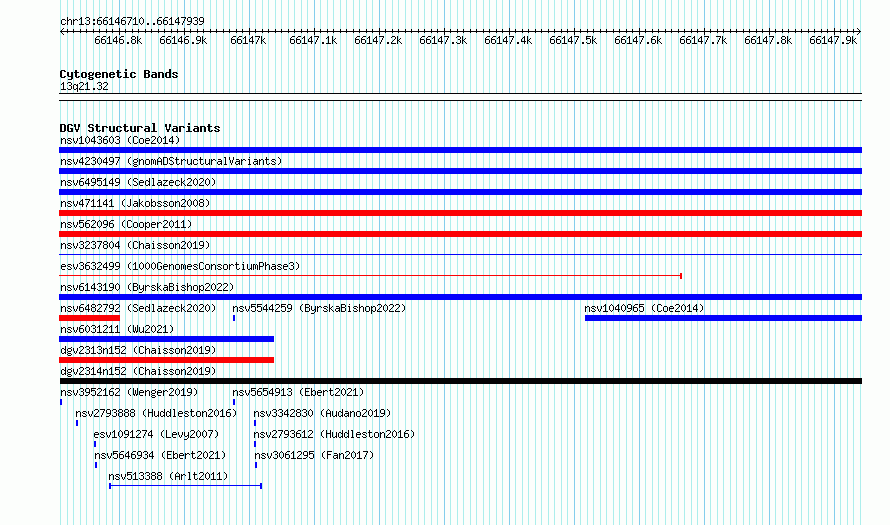890x525 pixels.
Task: Open nsv562096 (Cooper2011) variant
Action: click(x=126, y=224)
